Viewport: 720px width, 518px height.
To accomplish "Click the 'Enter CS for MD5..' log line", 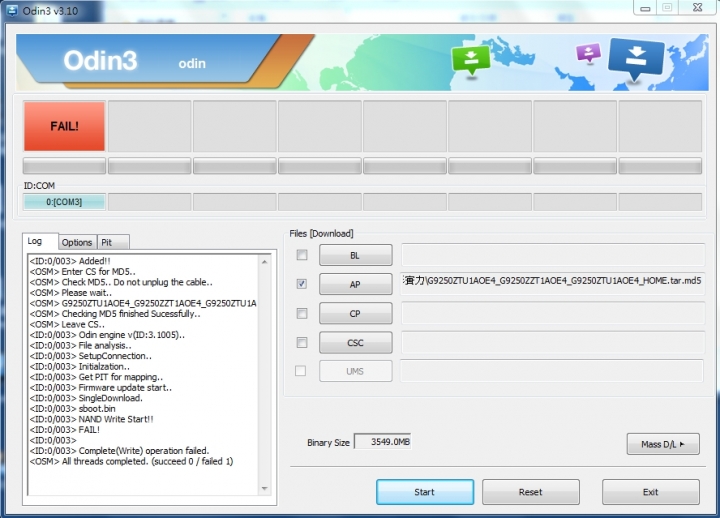I will (83, 271).
